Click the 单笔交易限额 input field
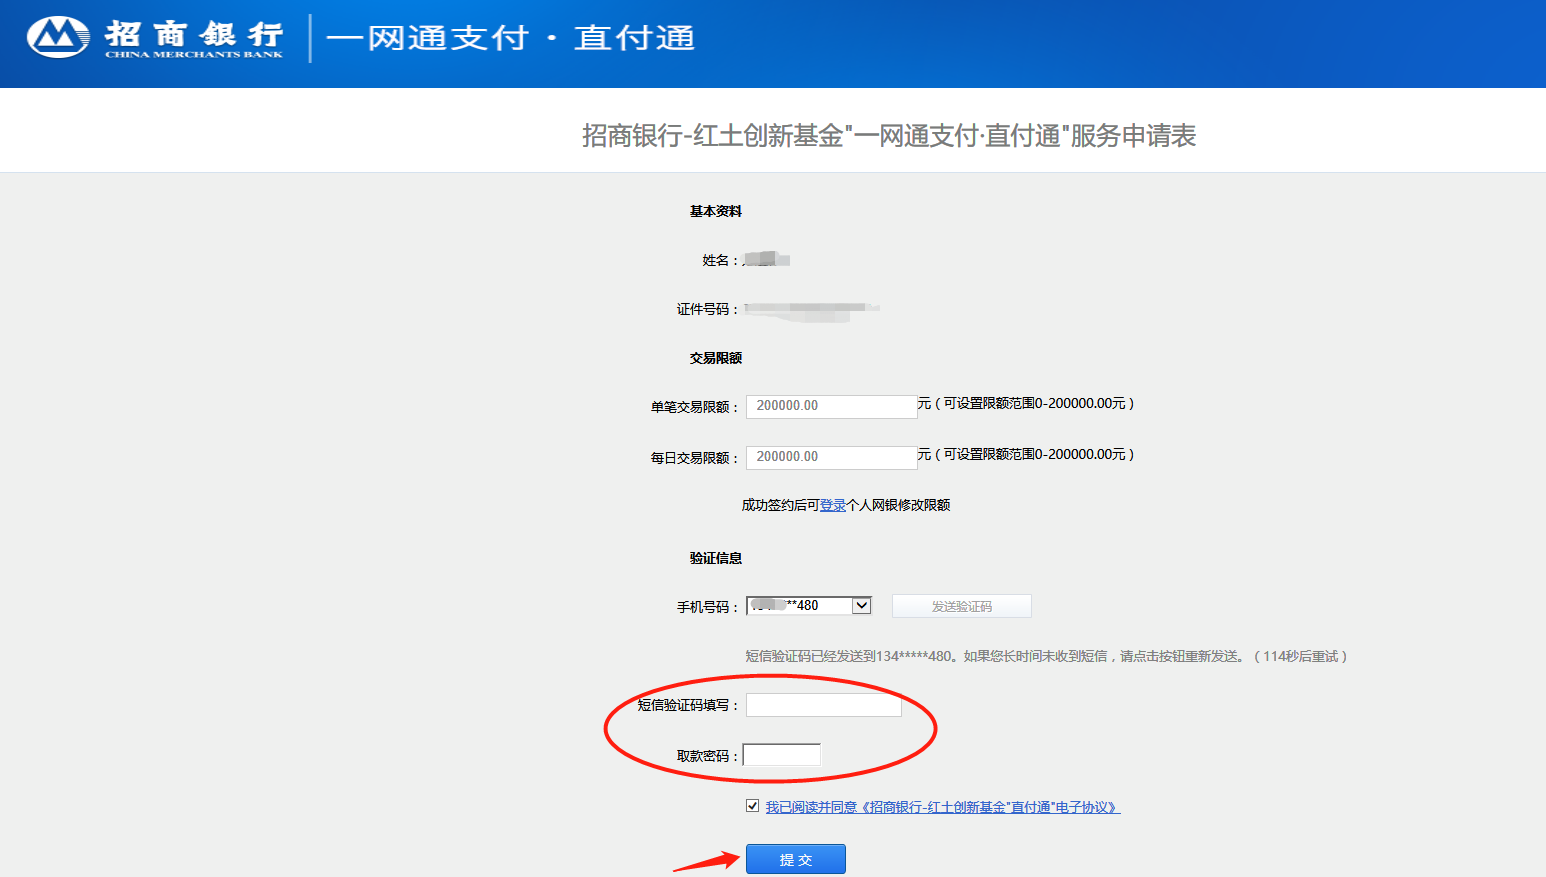Viewport: 1546px width, 877px height. pyautogui.click(x=831, y=406)
